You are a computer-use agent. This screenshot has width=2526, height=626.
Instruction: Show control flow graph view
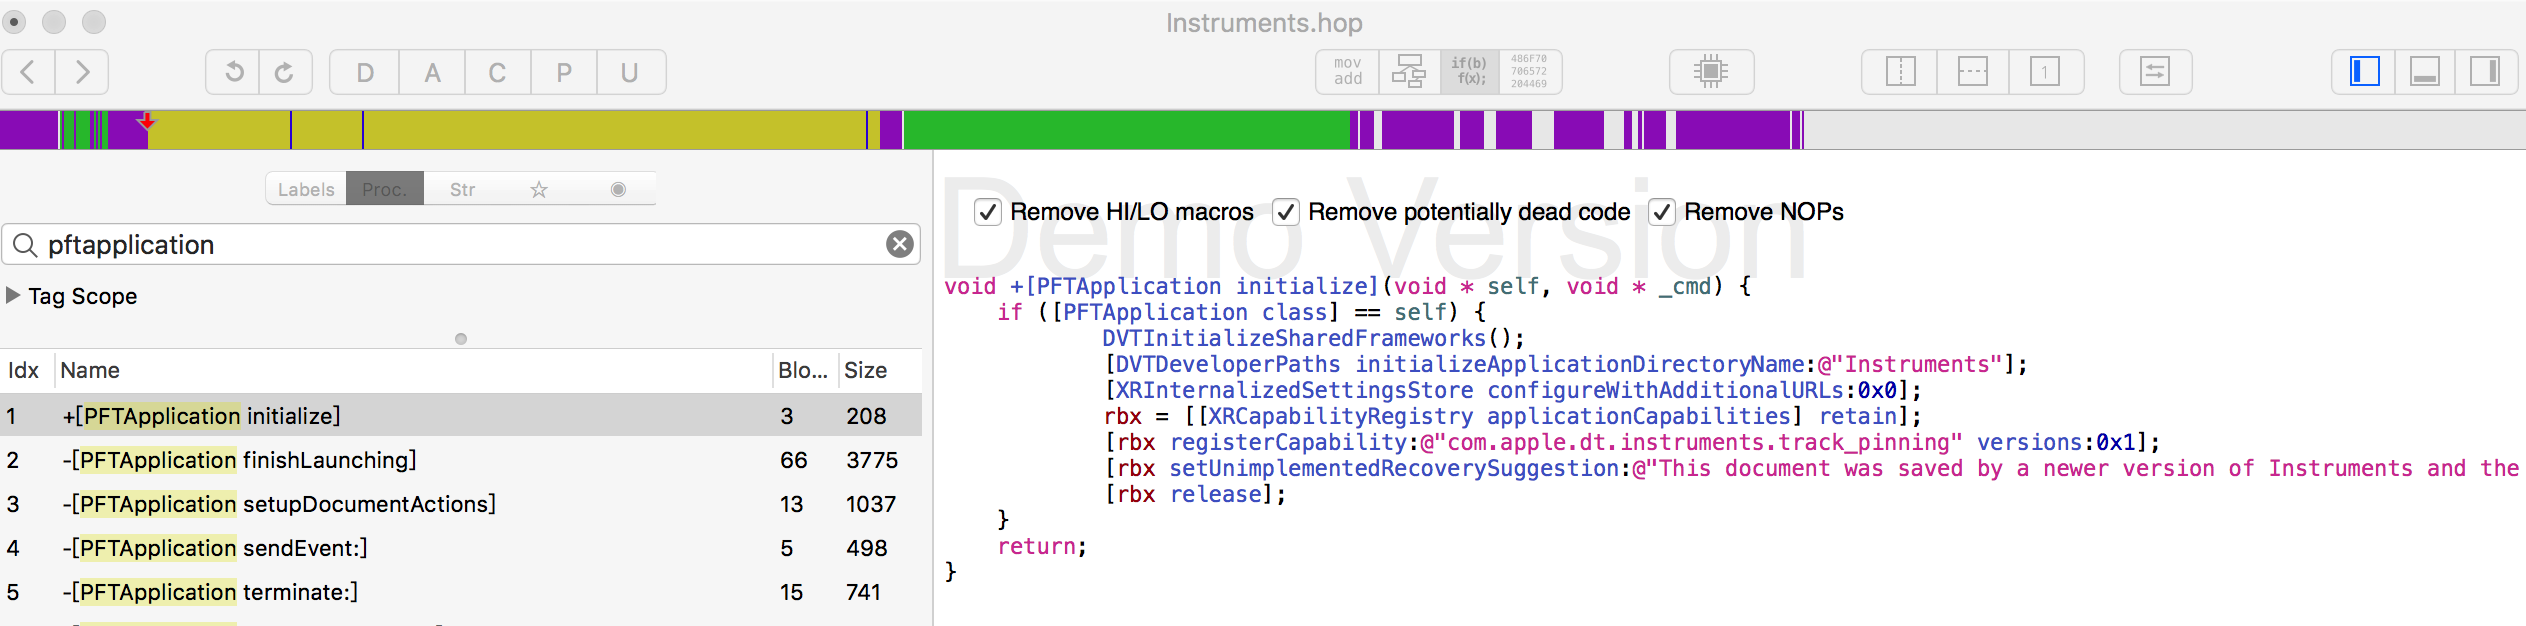click(1409, 72)
